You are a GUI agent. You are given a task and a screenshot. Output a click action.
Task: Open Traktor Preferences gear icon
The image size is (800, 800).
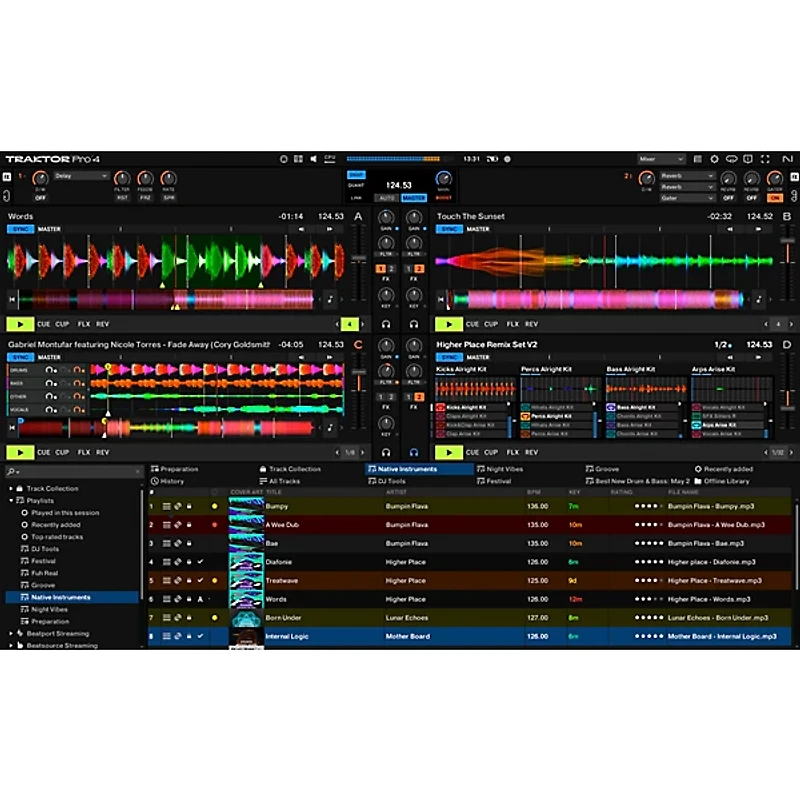tap(714, 158)
